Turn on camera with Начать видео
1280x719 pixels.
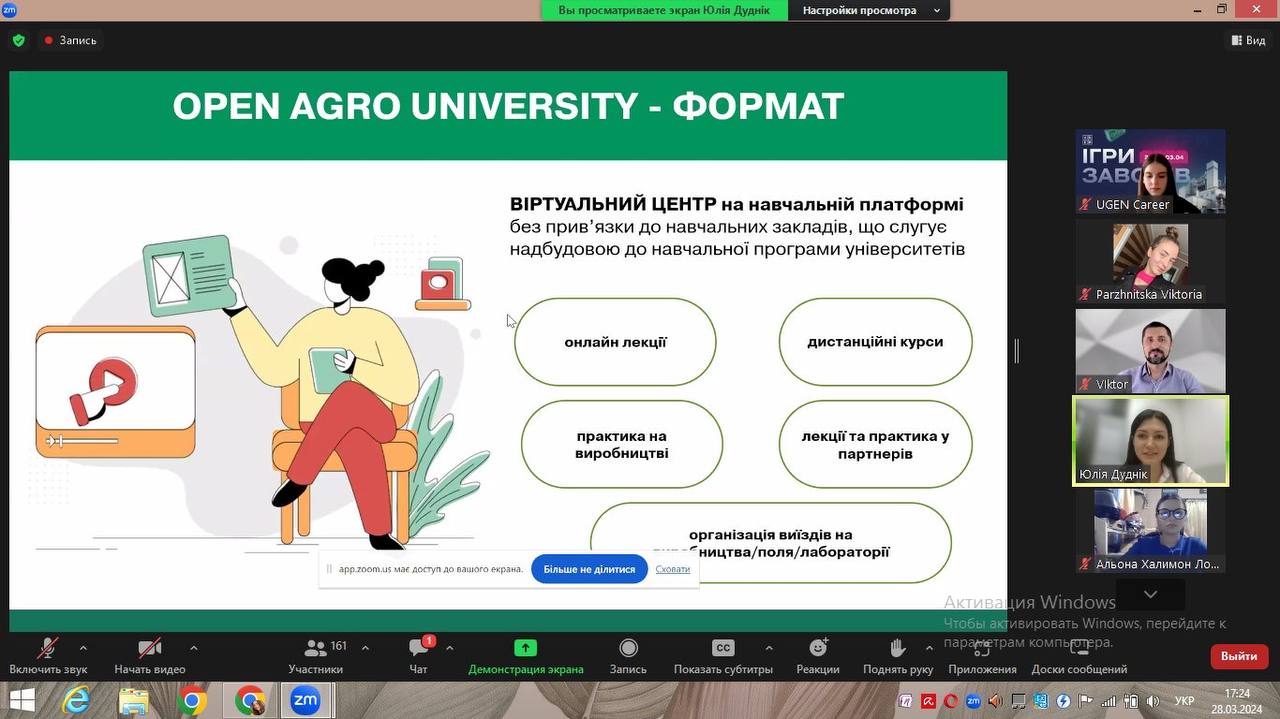click(x=149, y=648)
